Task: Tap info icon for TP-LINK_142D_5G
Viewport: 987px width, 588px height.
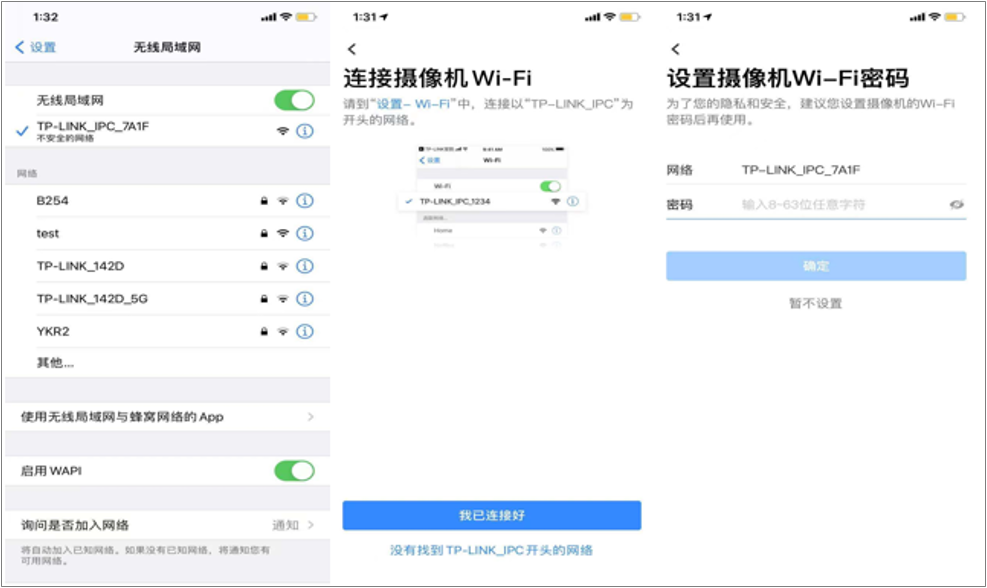Action: [x=306, y=299]
